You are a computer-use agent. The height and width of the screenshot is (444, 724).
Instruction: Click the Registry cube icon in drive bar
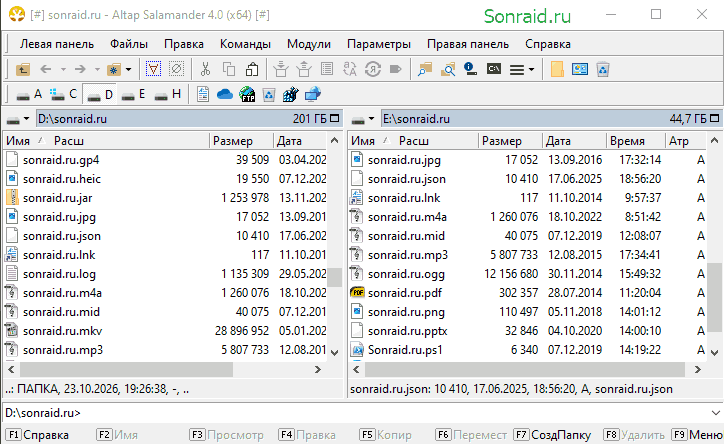coord(290,95)
